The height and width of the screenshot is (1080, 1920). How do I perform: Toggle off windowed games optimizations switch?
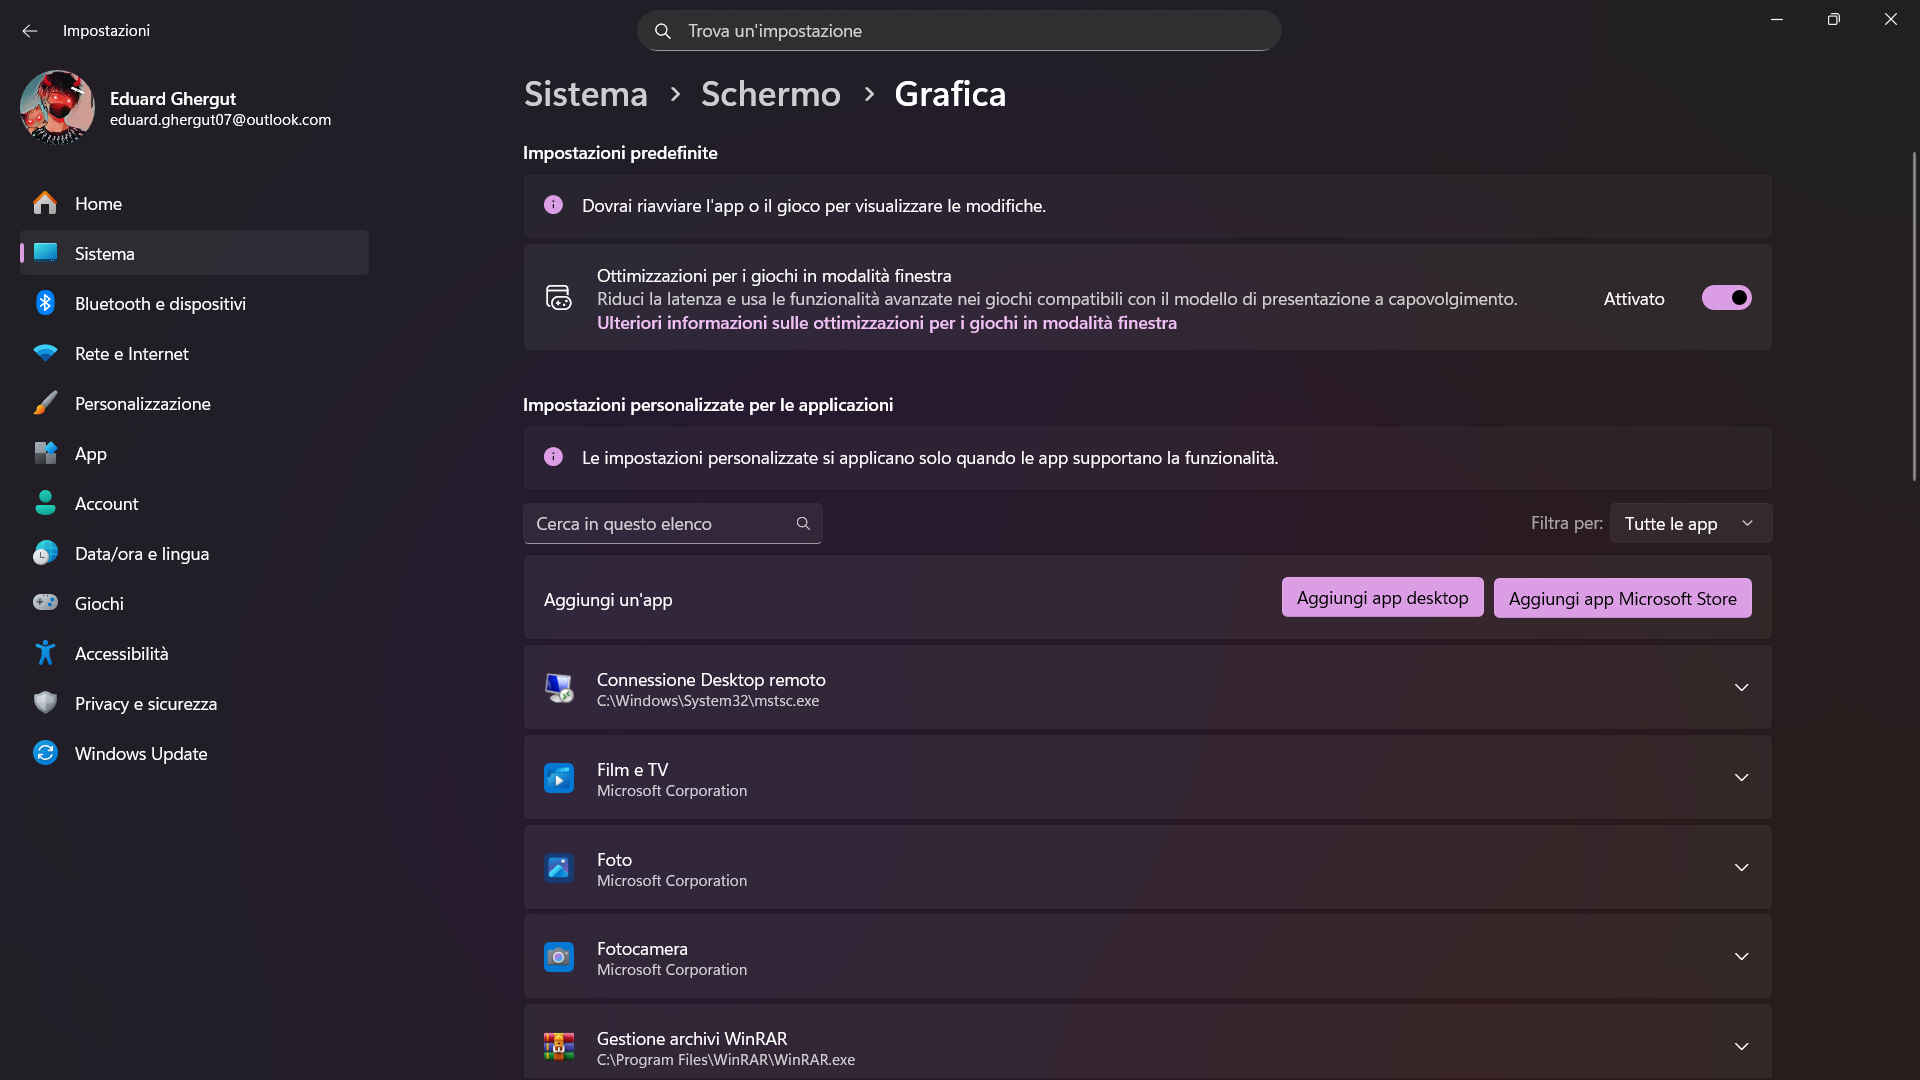[x=1727, y=298]
